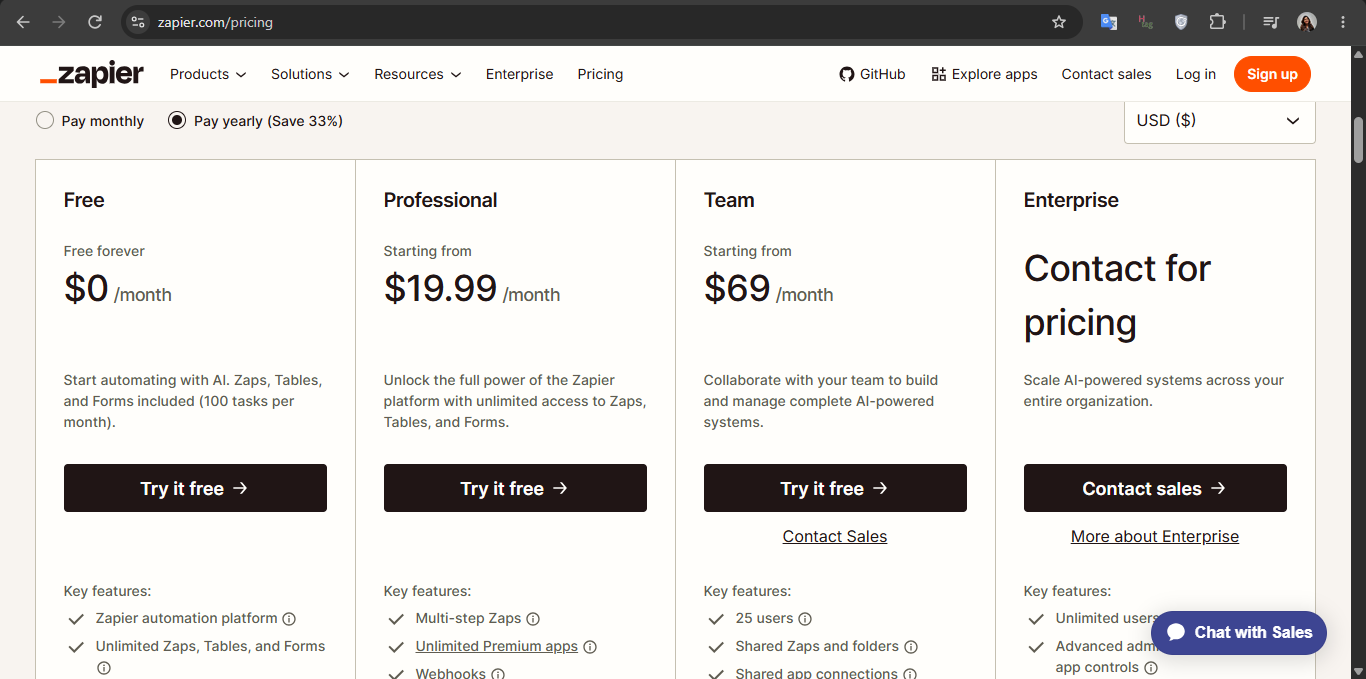Show info icon for Multi-step Zaps
The width and height of the screenshot is (1366, 679).
point(533,619)
